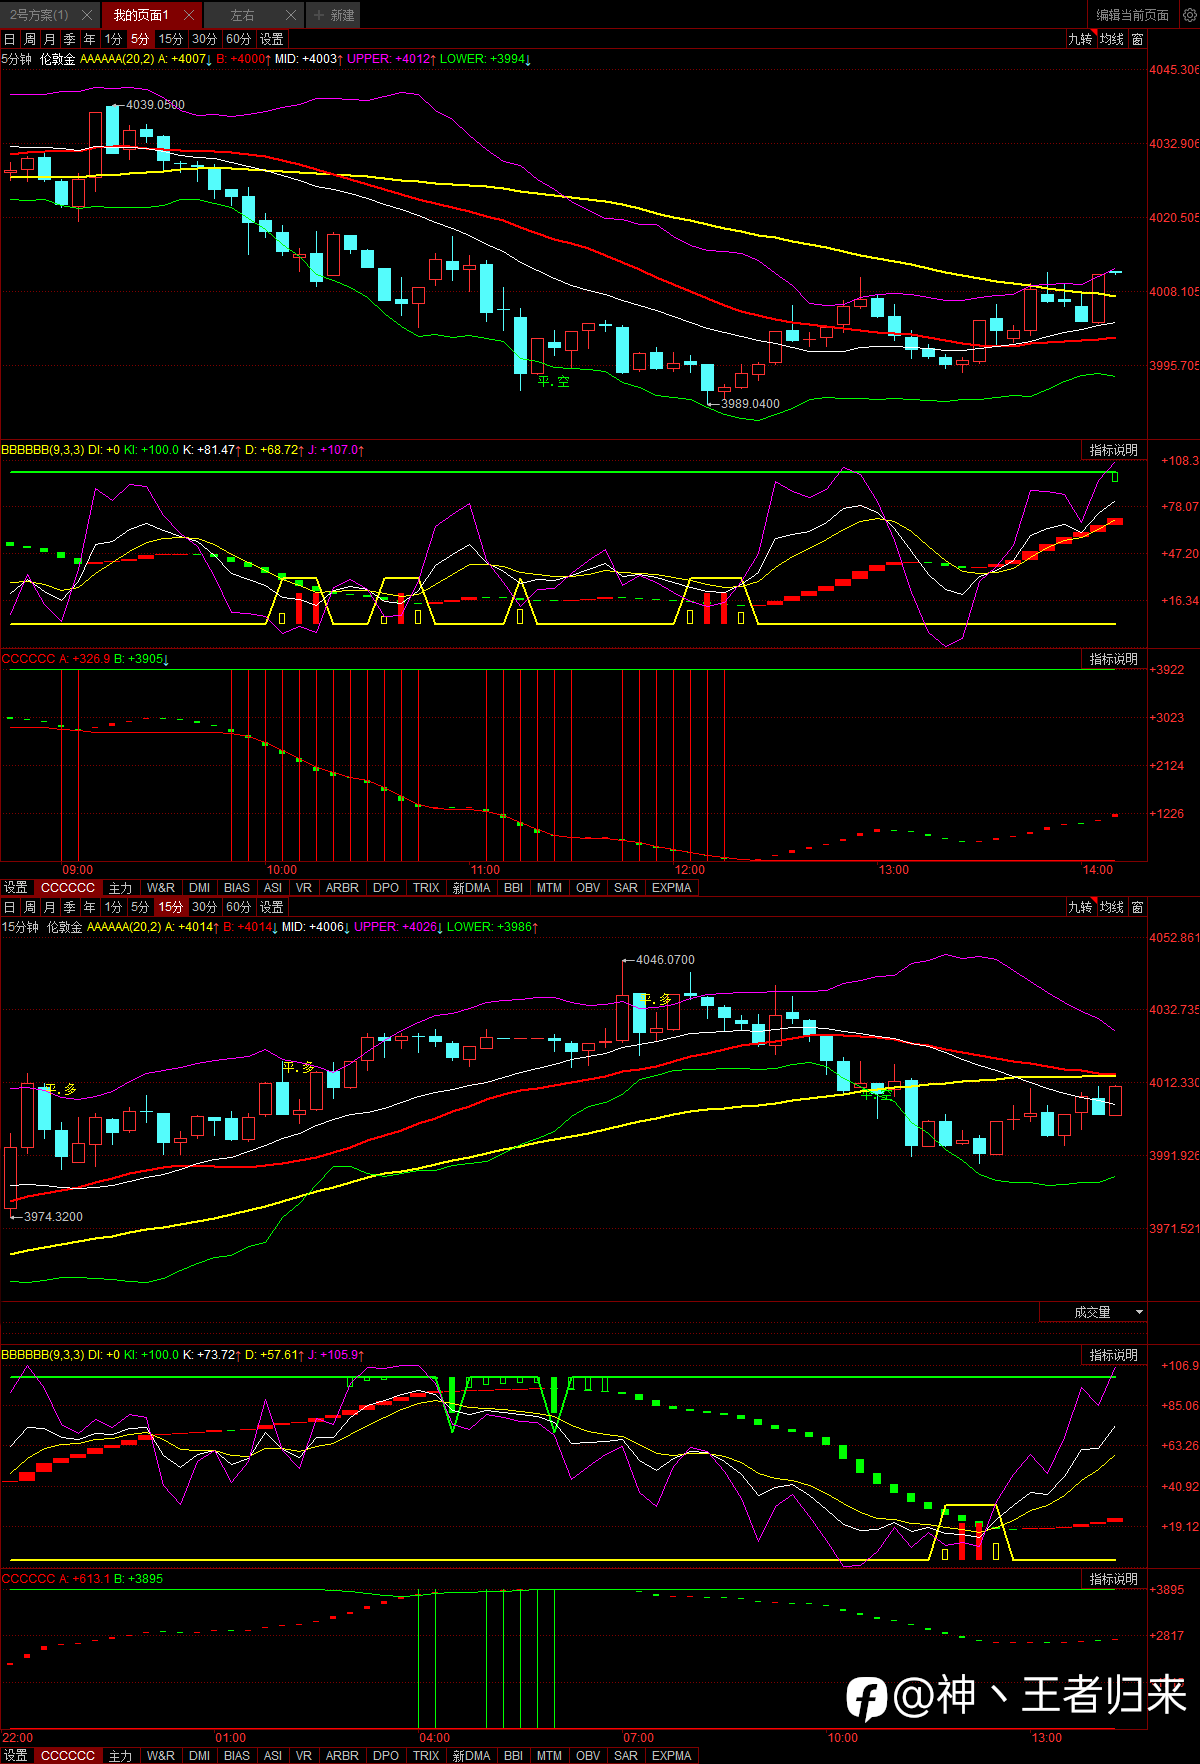Open 设置 next to 60分 in 5分钟 chart

tap(272, 39)
